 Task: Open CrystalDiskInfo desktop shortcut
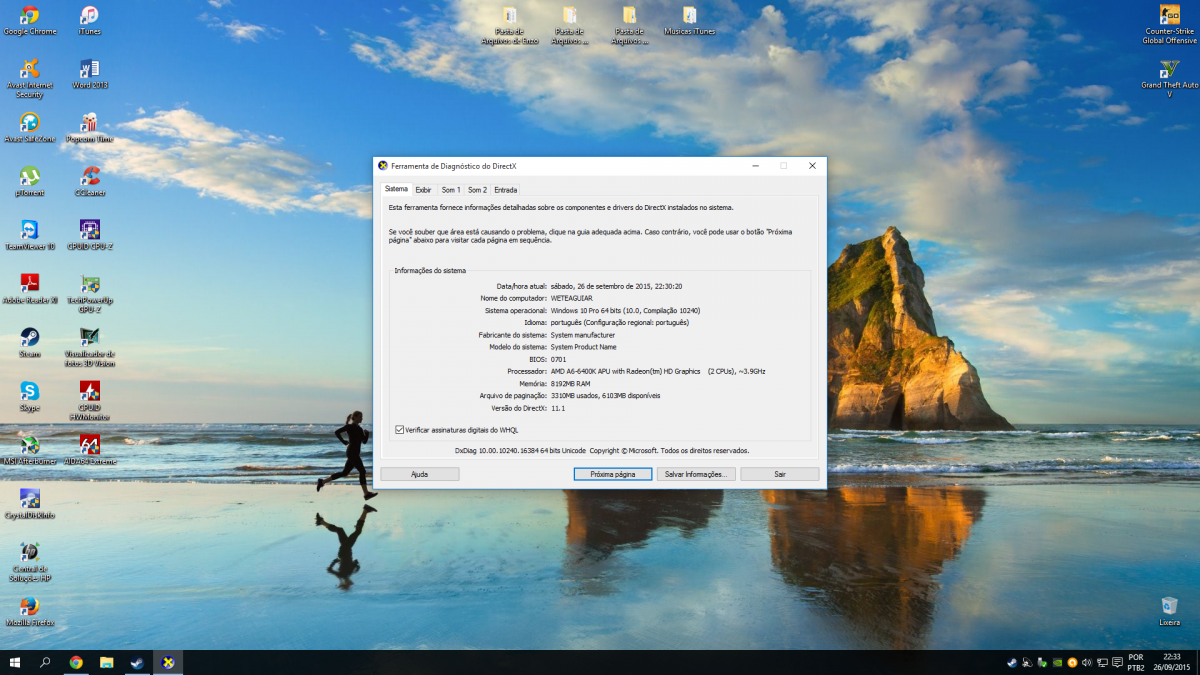[30, 506]
